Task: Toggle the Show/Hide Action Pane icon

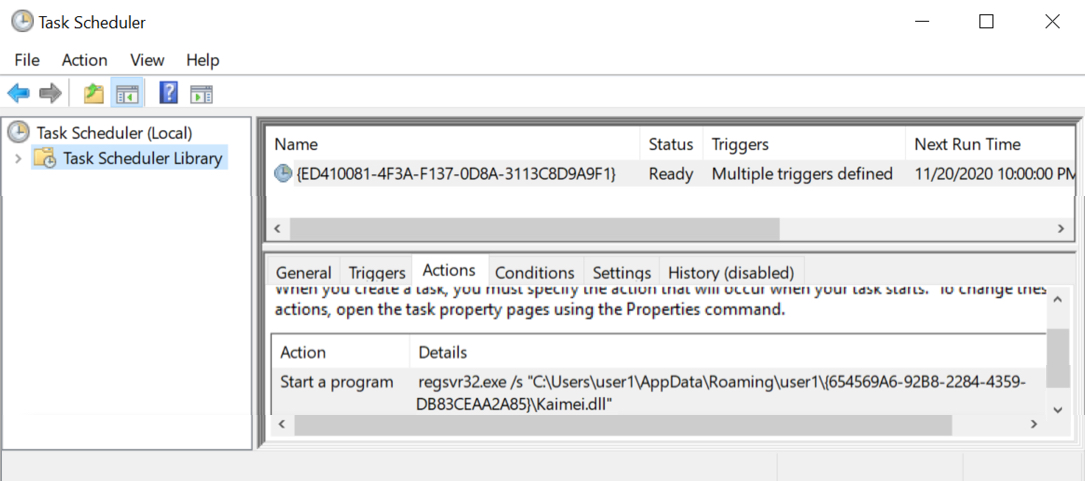Action: pyautogui.click(x=201, y=93)
